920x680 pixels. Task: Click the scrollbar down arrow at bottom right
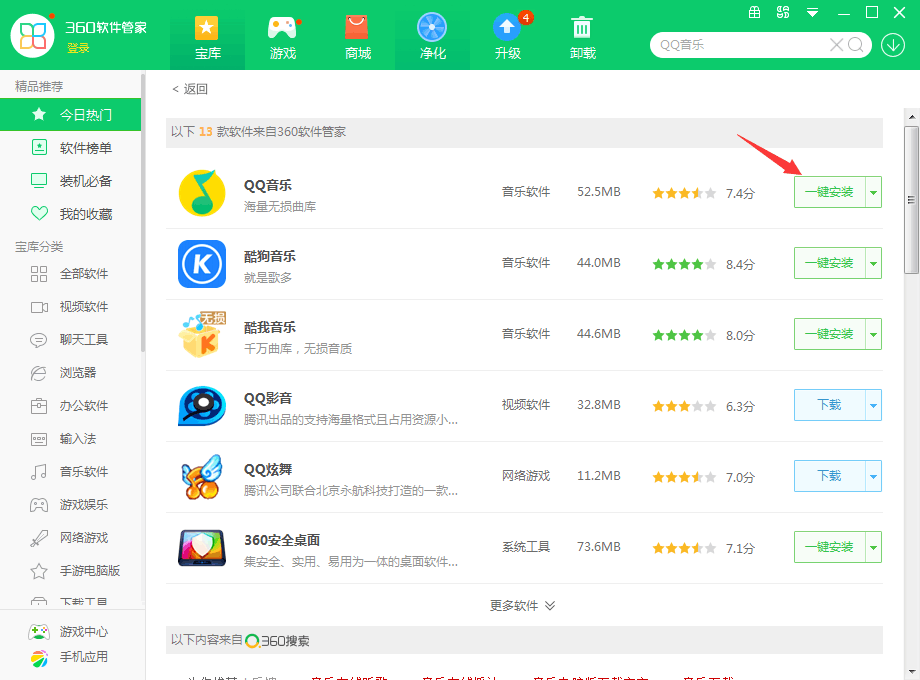tap(911, 671)
